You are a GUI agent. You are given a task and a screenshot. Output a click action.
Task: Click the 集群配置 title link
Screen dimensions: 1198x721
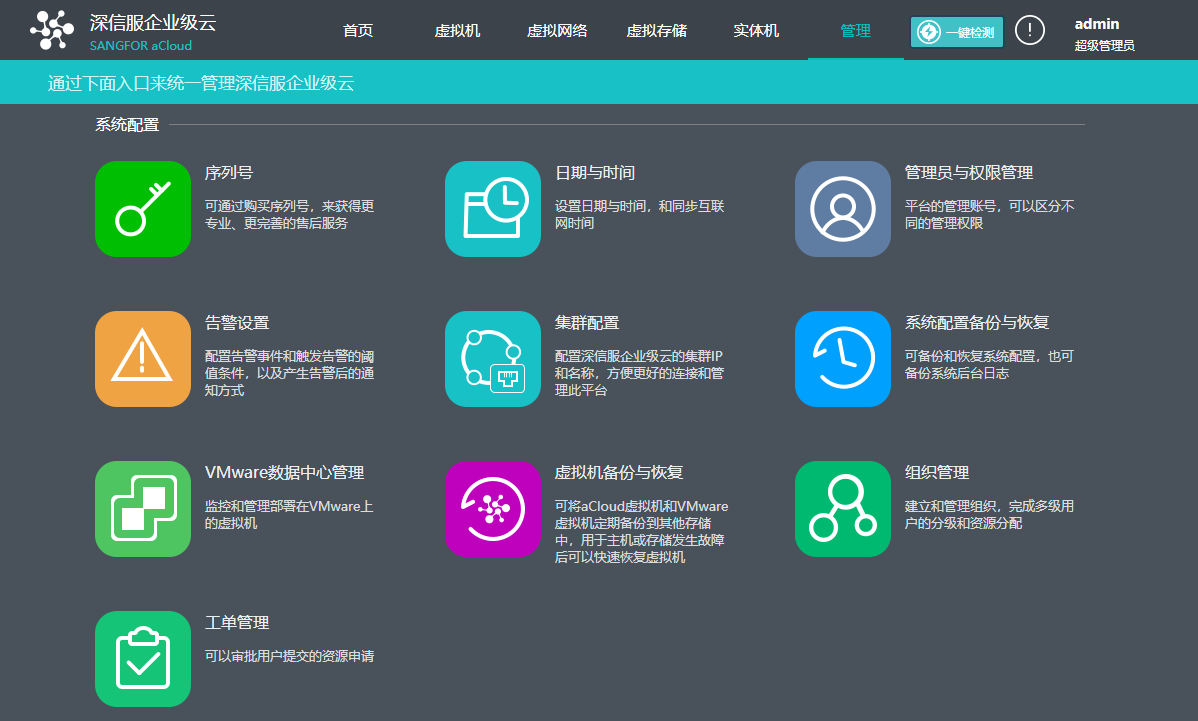pos(587,322)
